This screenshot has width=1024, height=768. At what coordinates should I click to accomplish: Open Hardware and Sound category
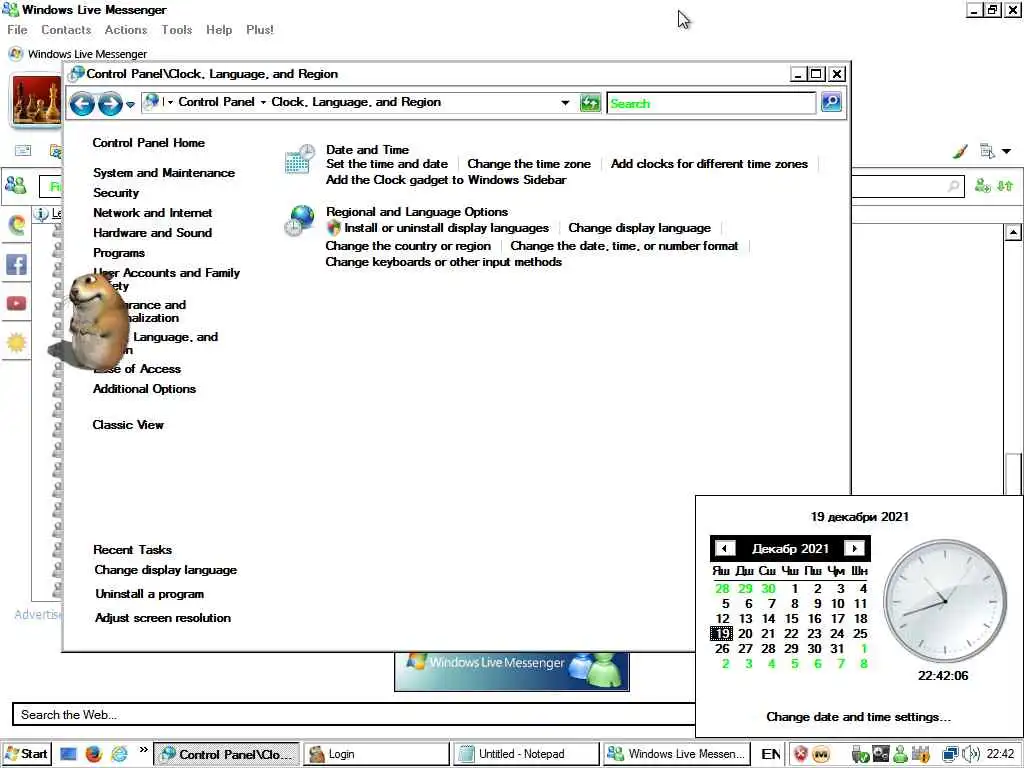tap(152, 232)
